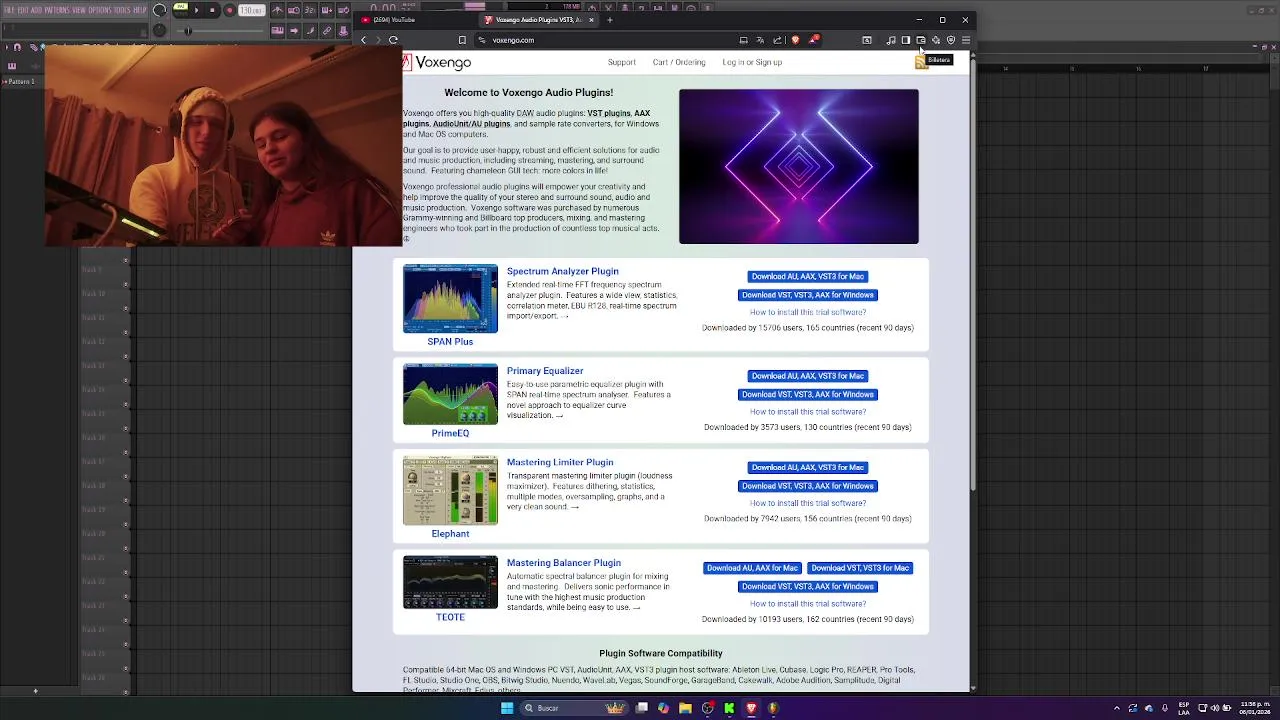Click the share page icon in address bar
Image resolution: width=1280 pixels, height=720 pixels.
777,40
